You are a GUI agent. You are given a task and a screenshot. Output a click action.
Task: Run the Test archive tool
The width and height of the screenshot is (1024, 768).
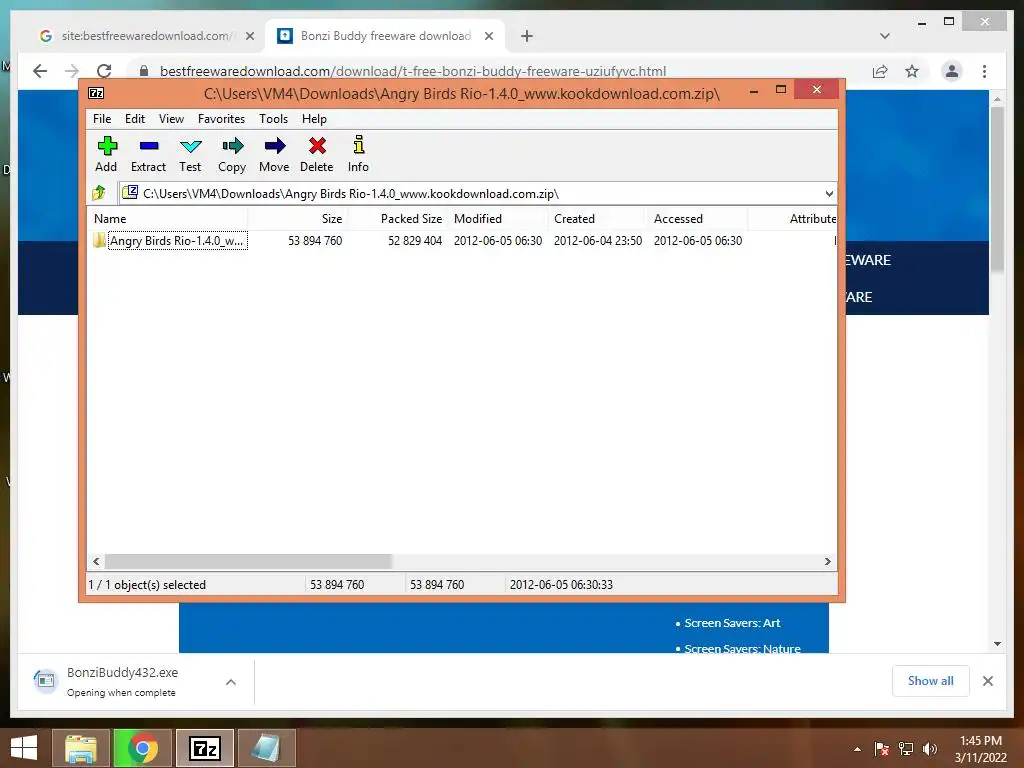[x=190, y=154]
